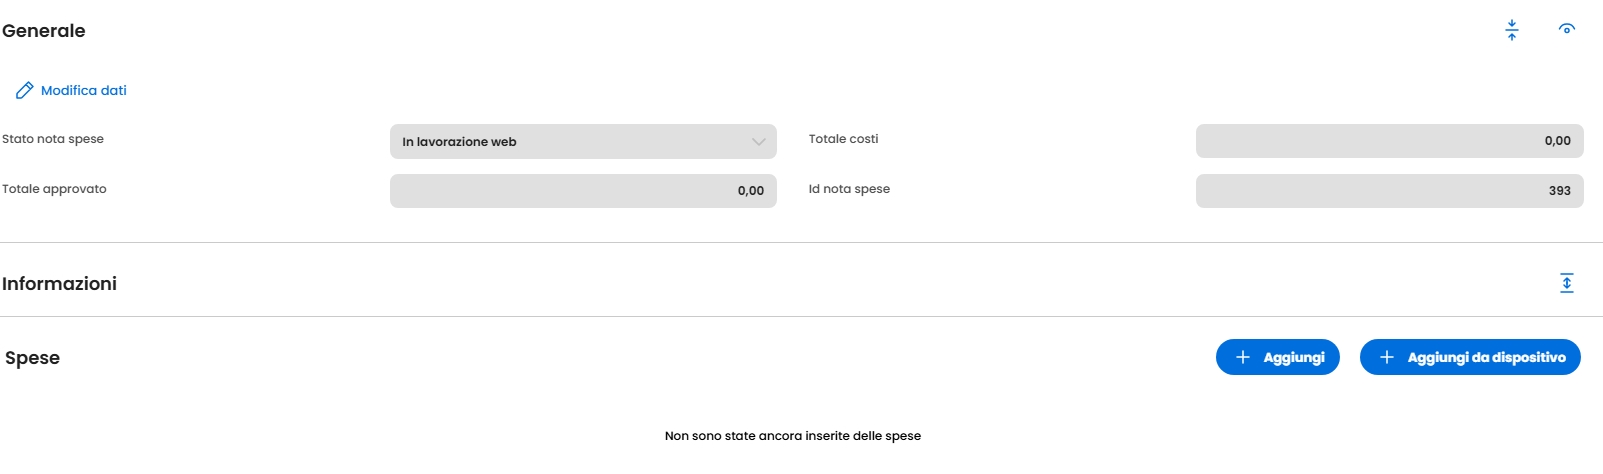Expand the Informazioni section
This screenshot has height=474, width=1603.
point(1567,283)
